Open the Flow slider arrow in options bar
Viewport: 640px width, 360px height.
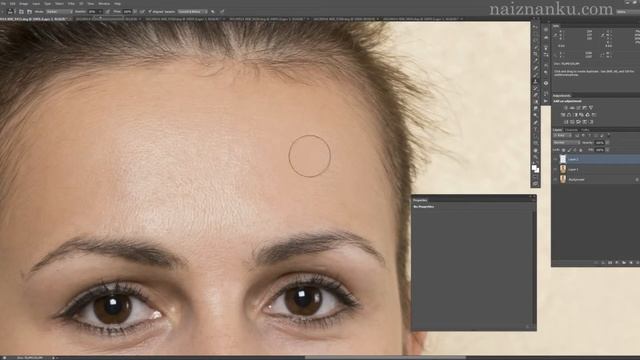pyautogui.click(x=135, y=11)
